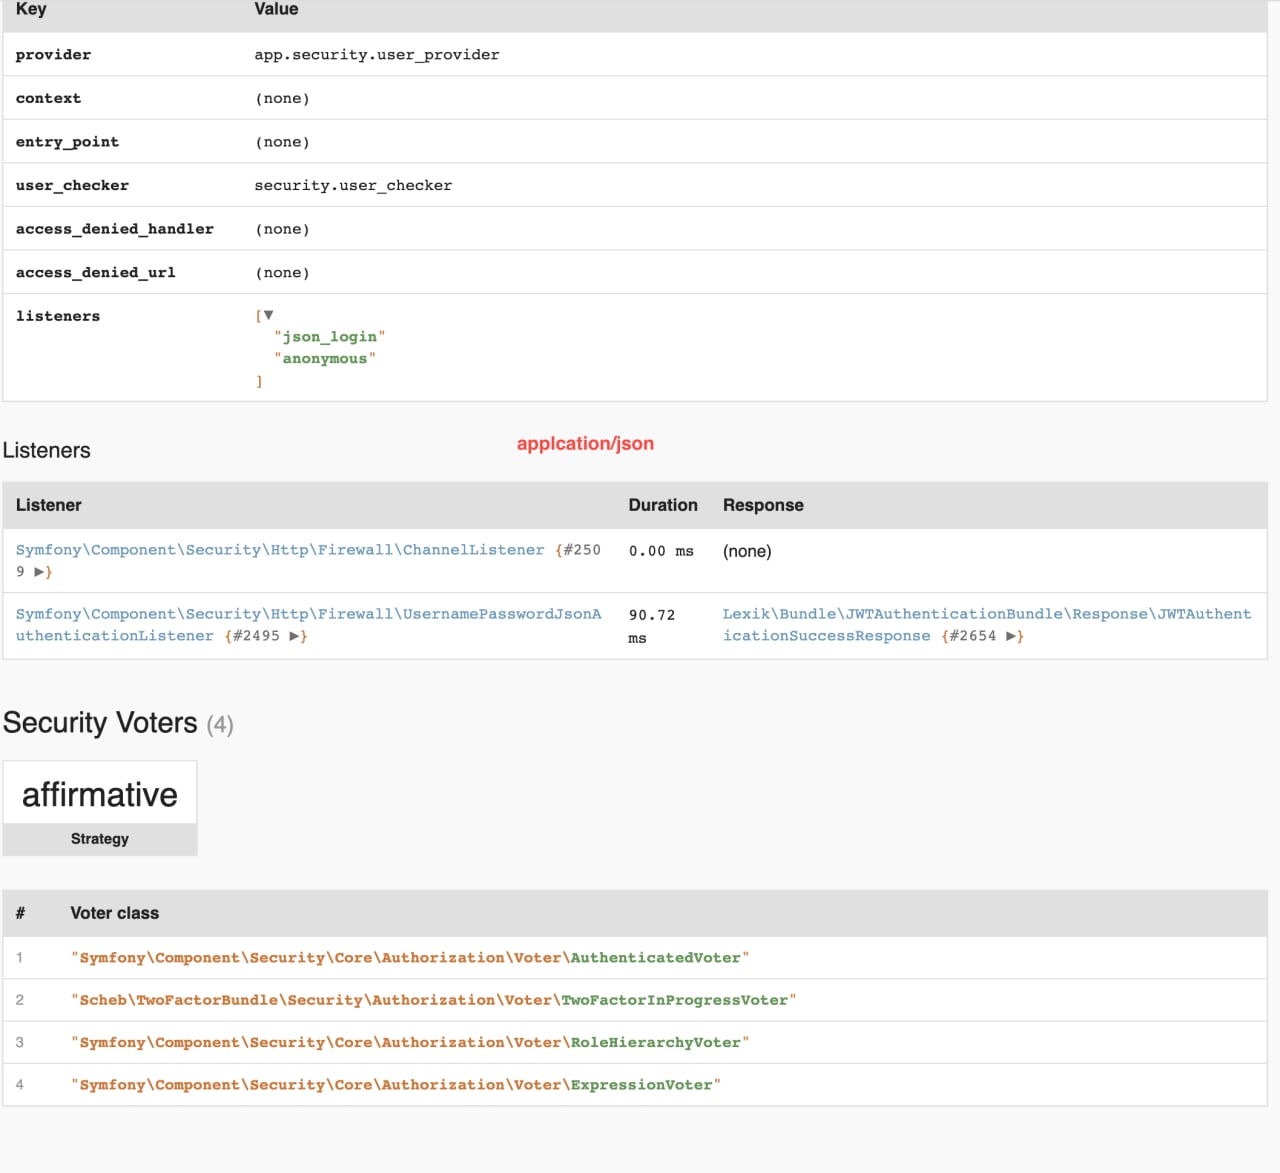Click the affirmative strategy metric box
1280x1173 pixels.
pos(100,808)
